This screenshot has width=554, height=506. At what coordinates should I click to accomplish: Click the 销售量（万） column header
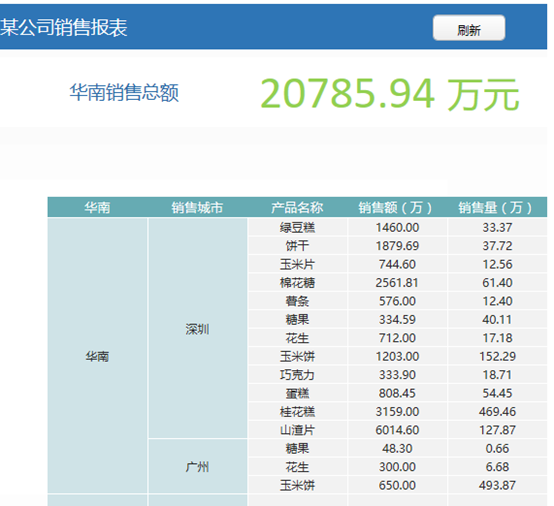[497, 207]
